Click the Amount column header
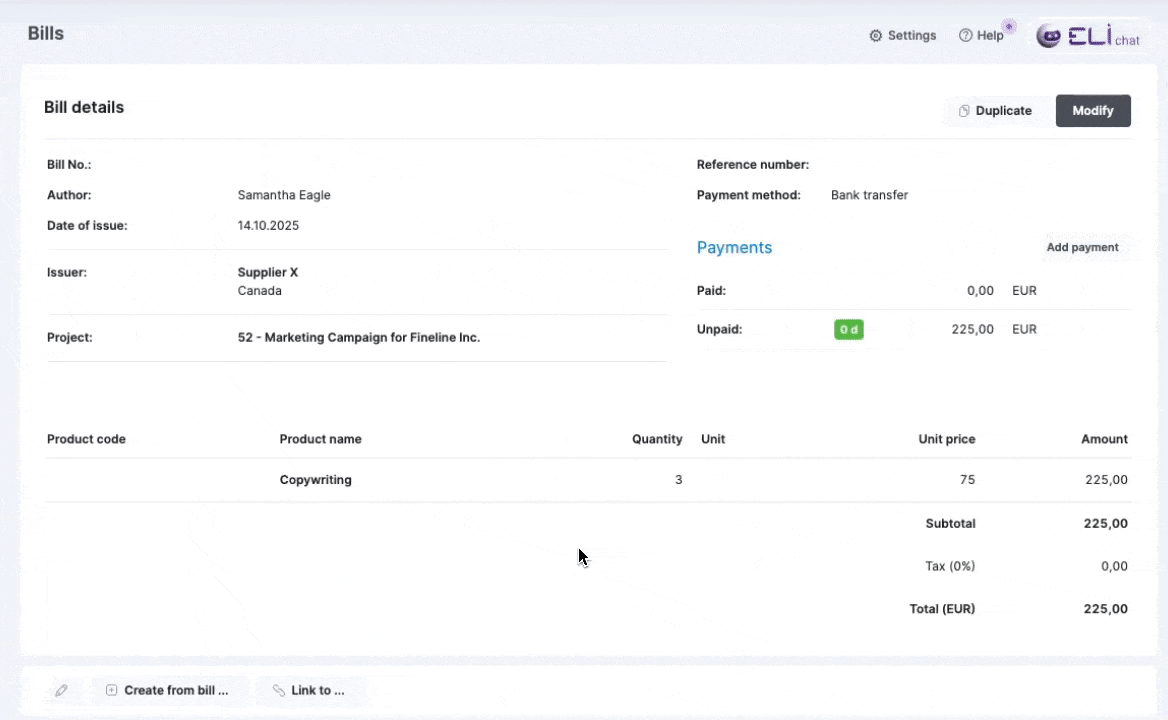The width and height of the screenshot is (1168, 720). click(1104, 439)
